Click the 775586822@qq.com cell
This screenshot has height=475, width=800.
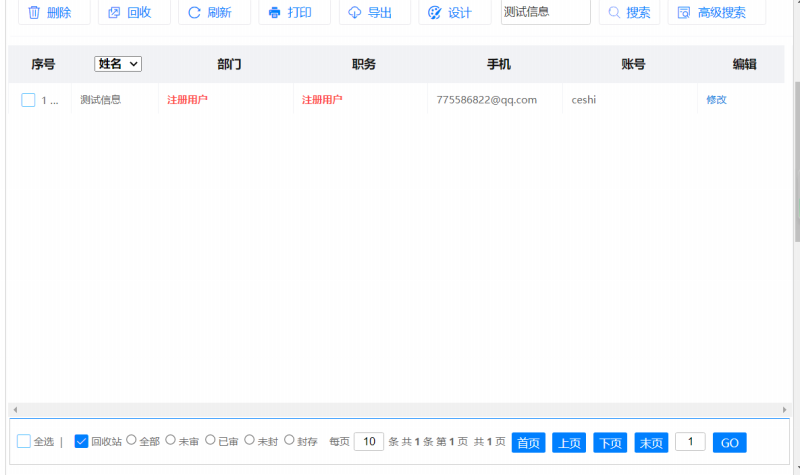coord(487,100)
